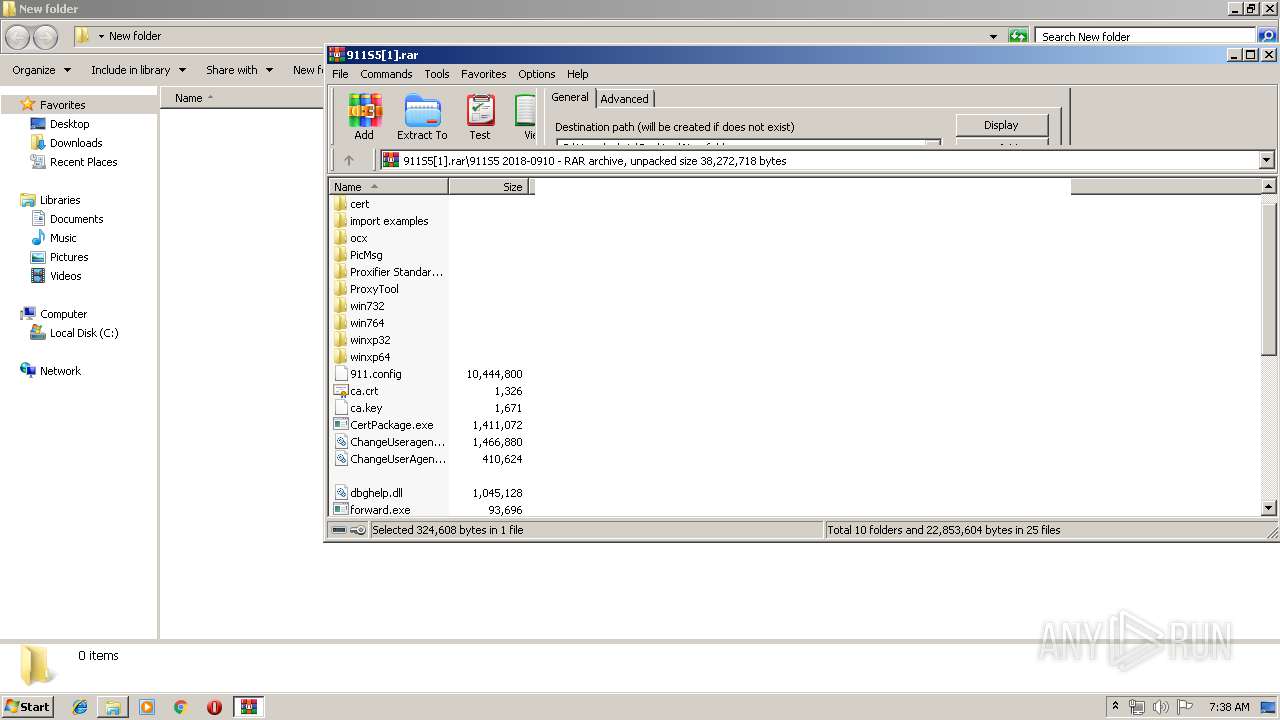Open Downloads in Explorer sidebar

76,143
